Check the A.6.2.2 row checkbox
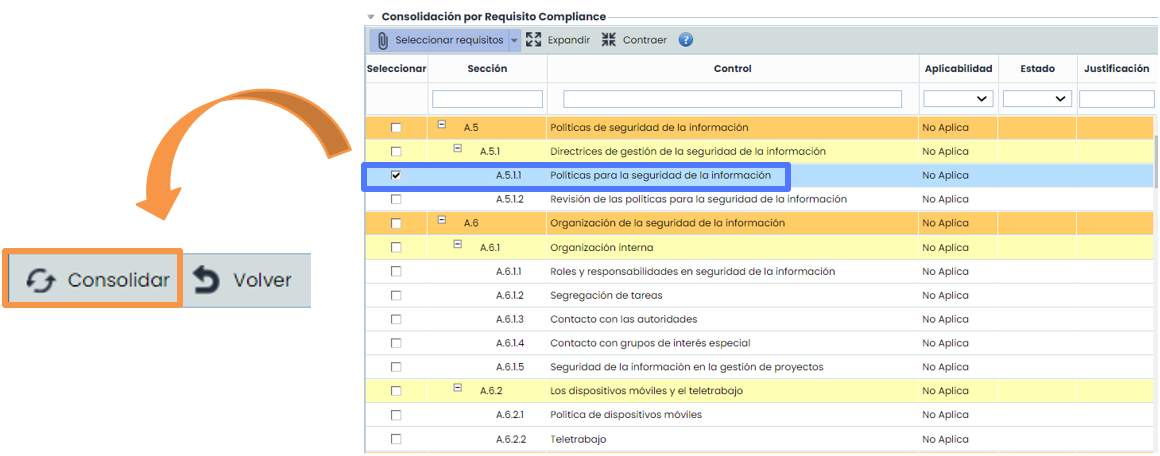This screenshot has height=456, width=1160. [396, 439]
